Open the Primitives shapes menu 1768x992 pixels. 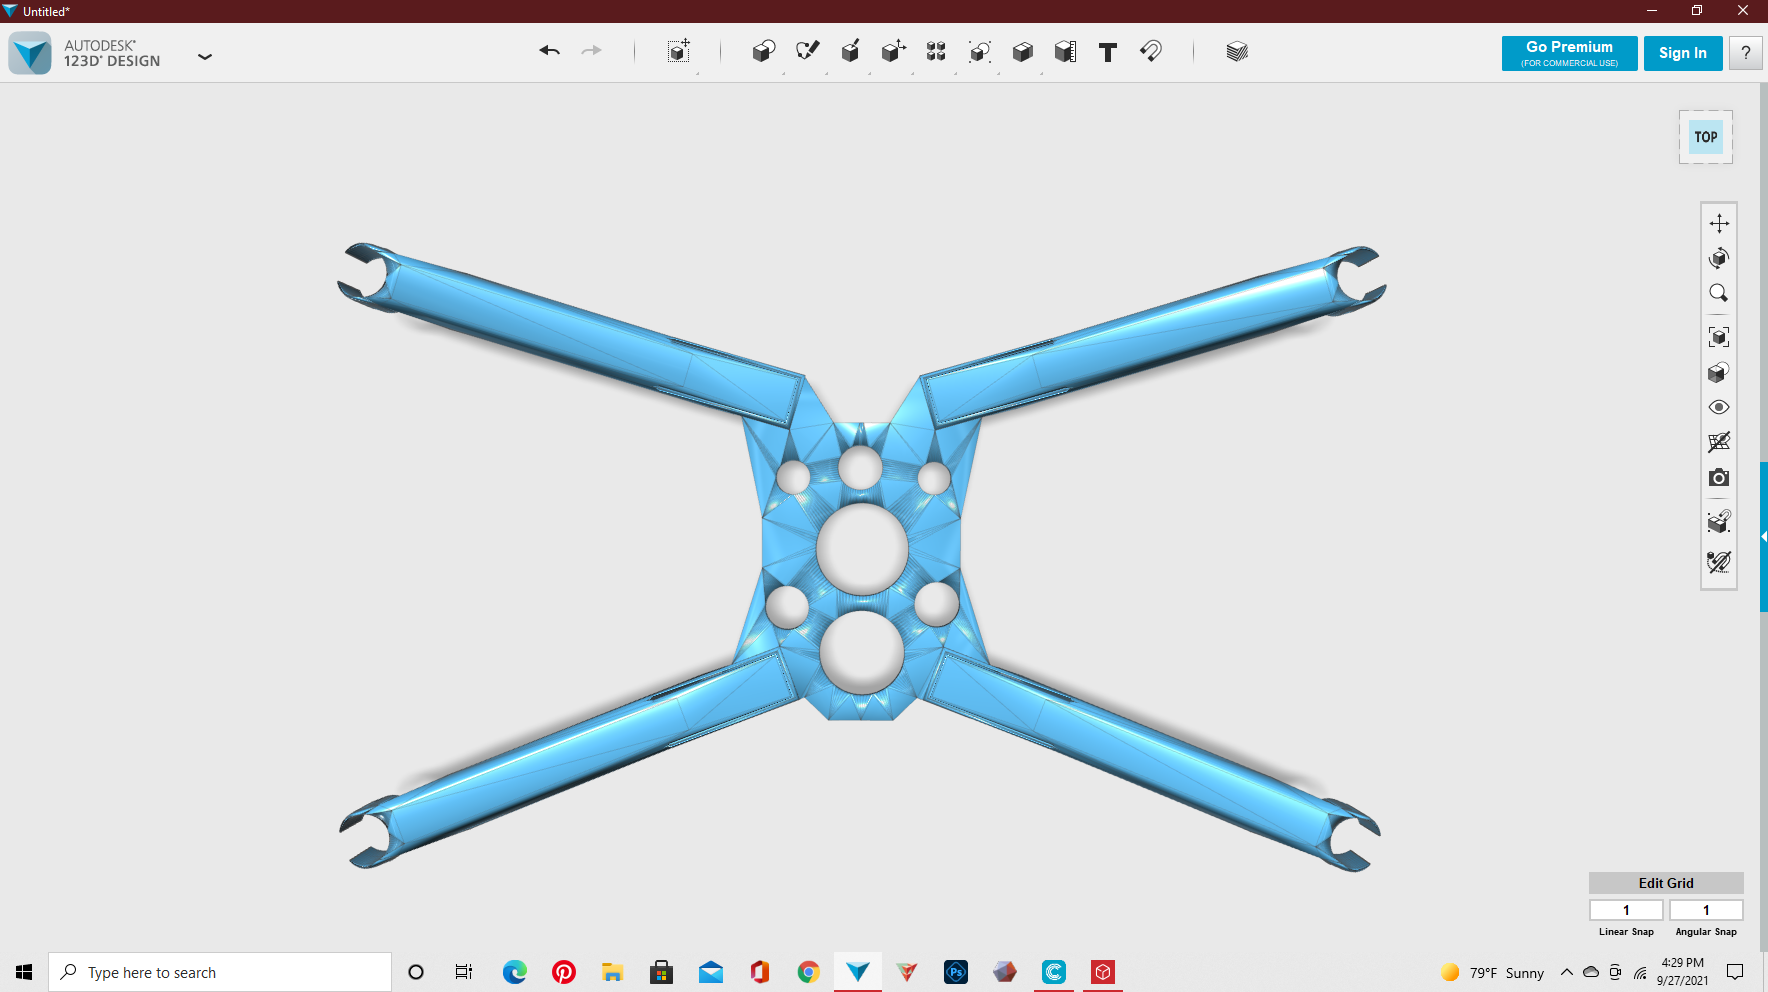click(x=764, y=52)
